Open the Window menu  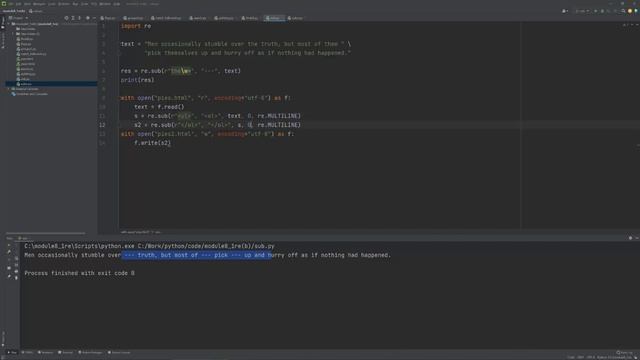point(105,4)
